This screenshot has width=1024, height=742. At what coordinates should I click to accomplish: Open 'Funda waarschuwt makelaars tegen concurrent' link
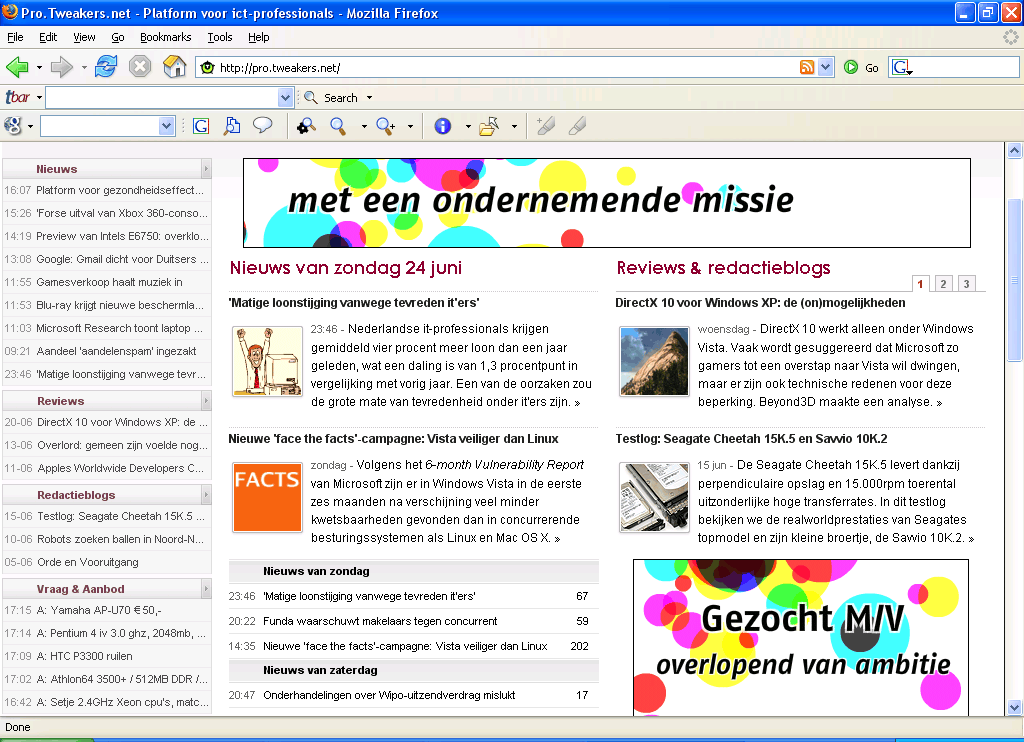click(x=380, y=621)
